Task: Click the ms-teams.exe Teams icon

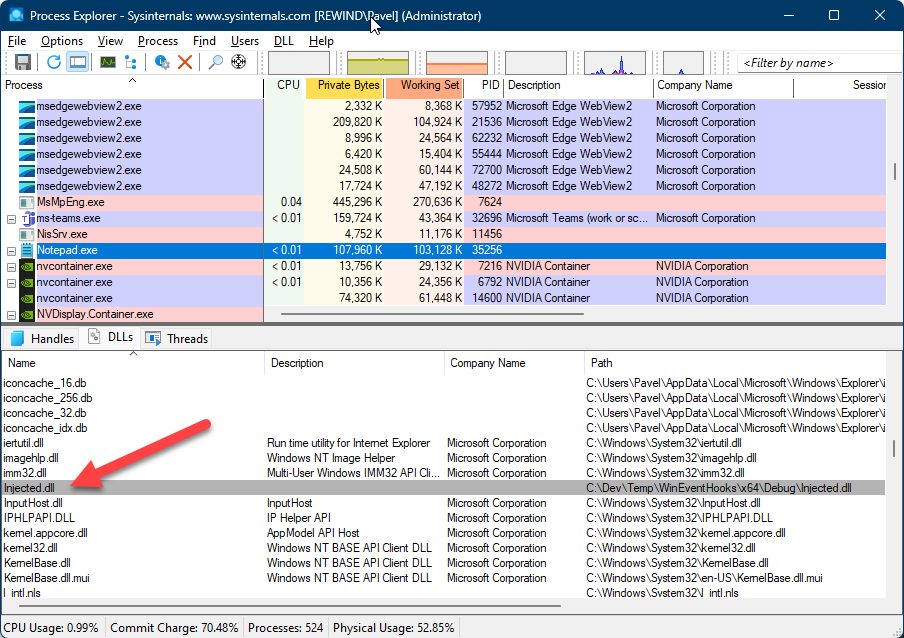Action: (27, 218)
